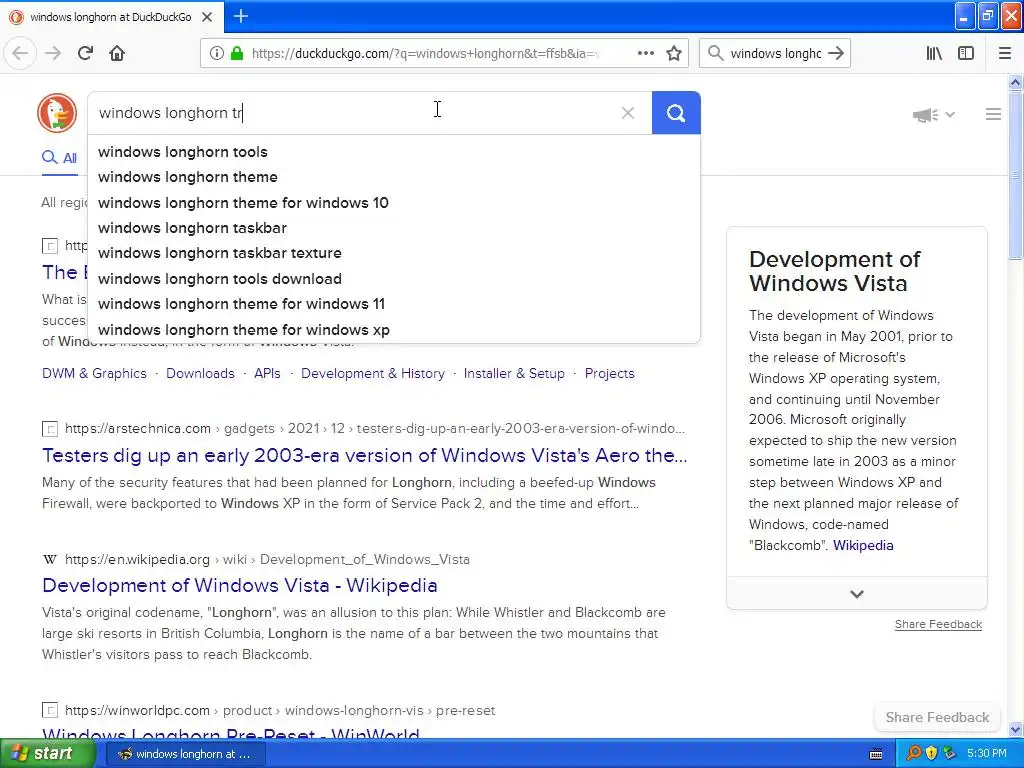Open the APIs sitelink

point(267,374)
